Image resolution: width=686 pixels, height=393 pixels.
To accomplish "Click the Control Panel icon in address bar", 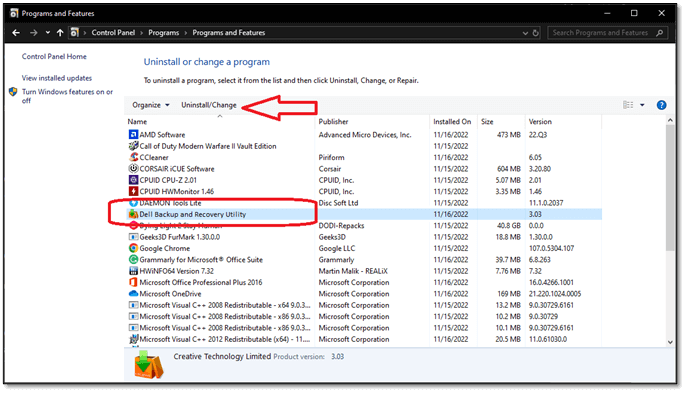I will click(x=75, y=33).
